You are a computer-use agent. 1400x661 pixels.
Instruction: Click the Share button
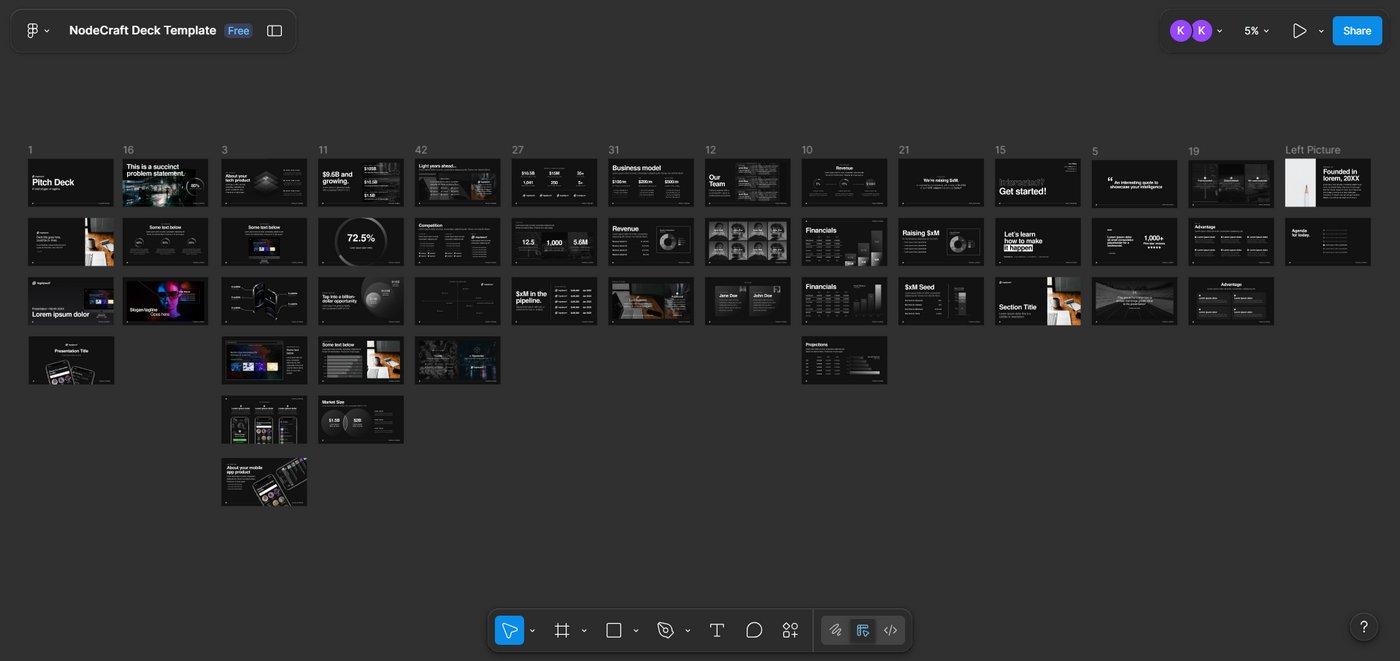coord(1357,31)
